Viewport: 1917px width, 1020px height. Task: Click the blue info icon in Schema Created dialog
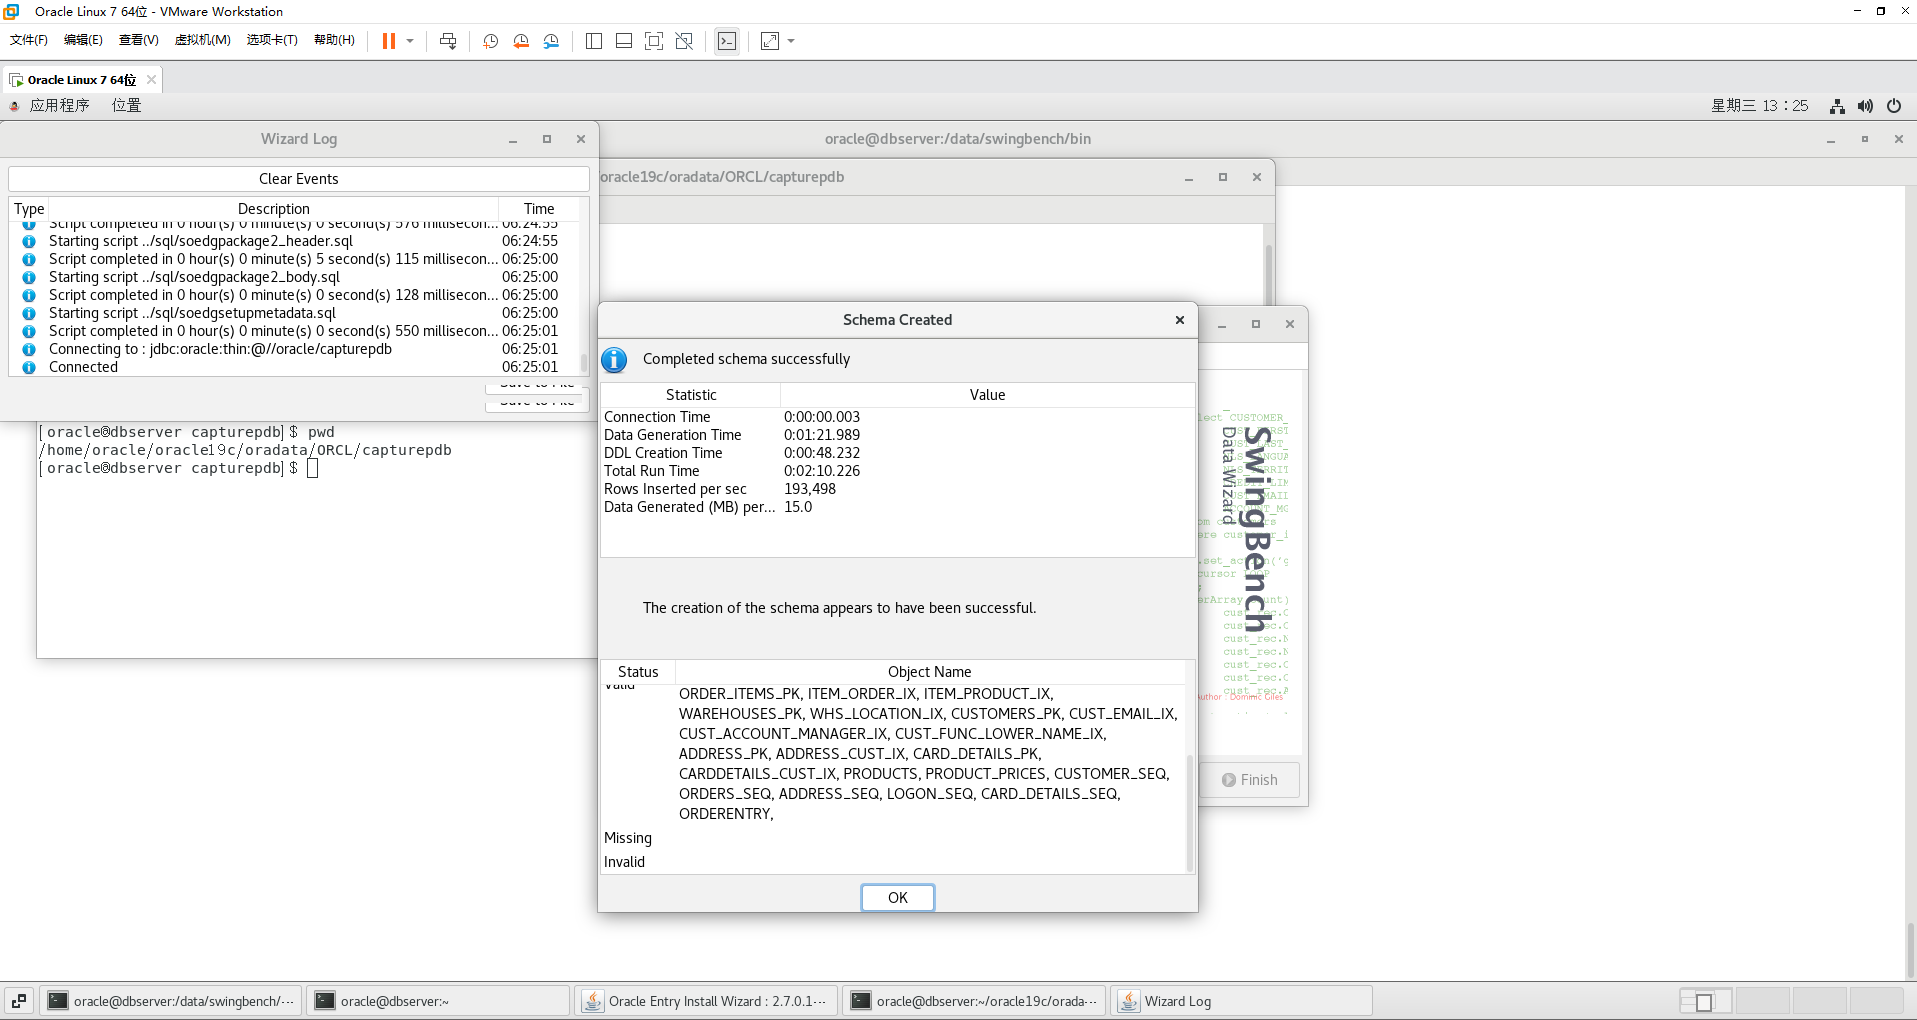[614, 360]
